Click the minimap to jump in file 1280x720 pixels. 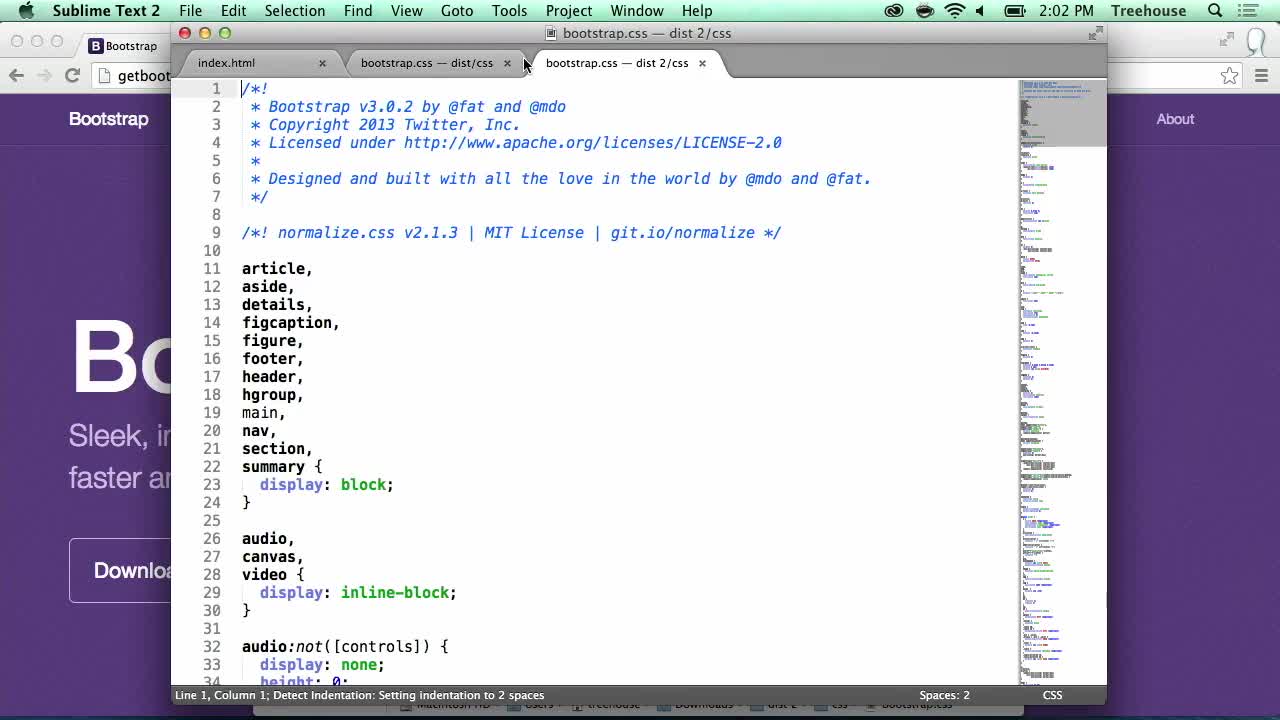point(1062,400)
